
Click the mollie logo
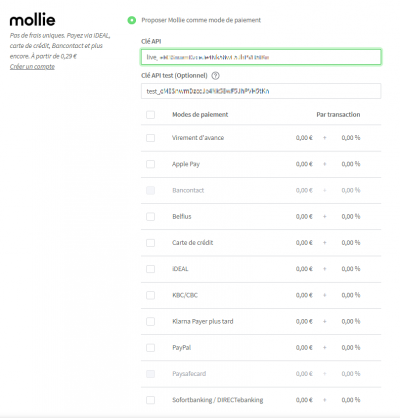click(x=32, y=20)
